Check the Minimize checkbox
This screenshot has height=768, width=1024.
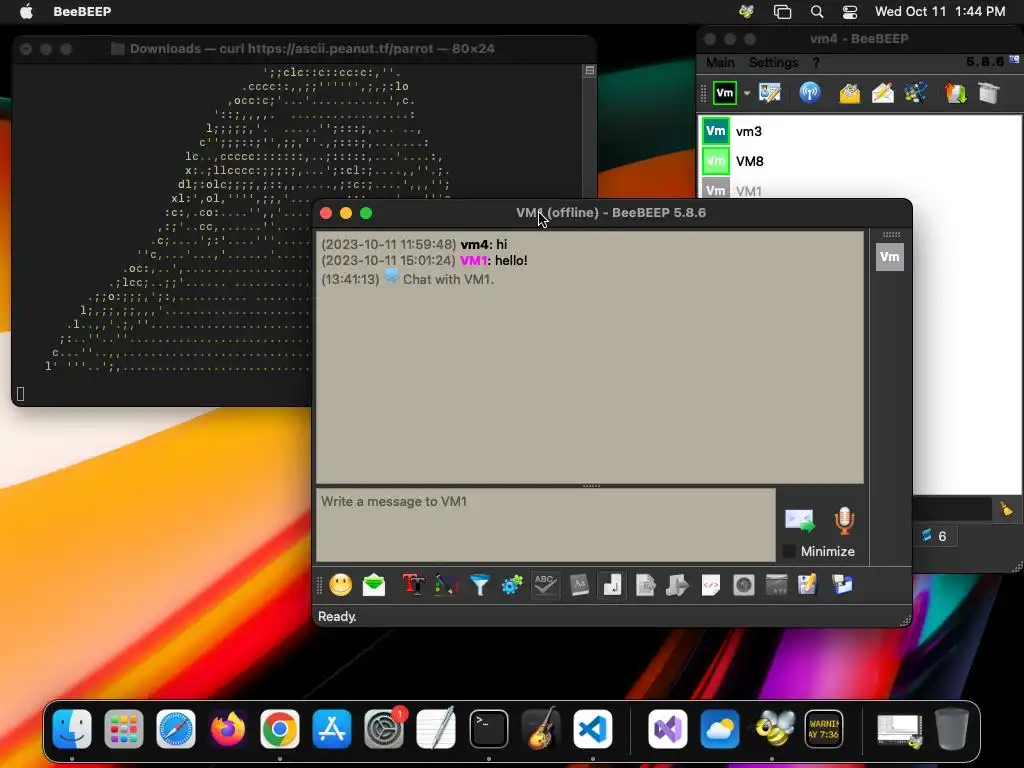pyautogui.click(x=790, y=551)
